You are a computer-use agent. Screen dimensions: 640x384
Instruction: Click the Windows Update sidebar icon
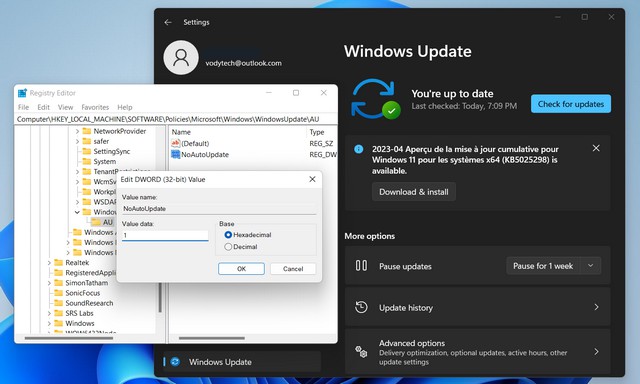point(175,362)
